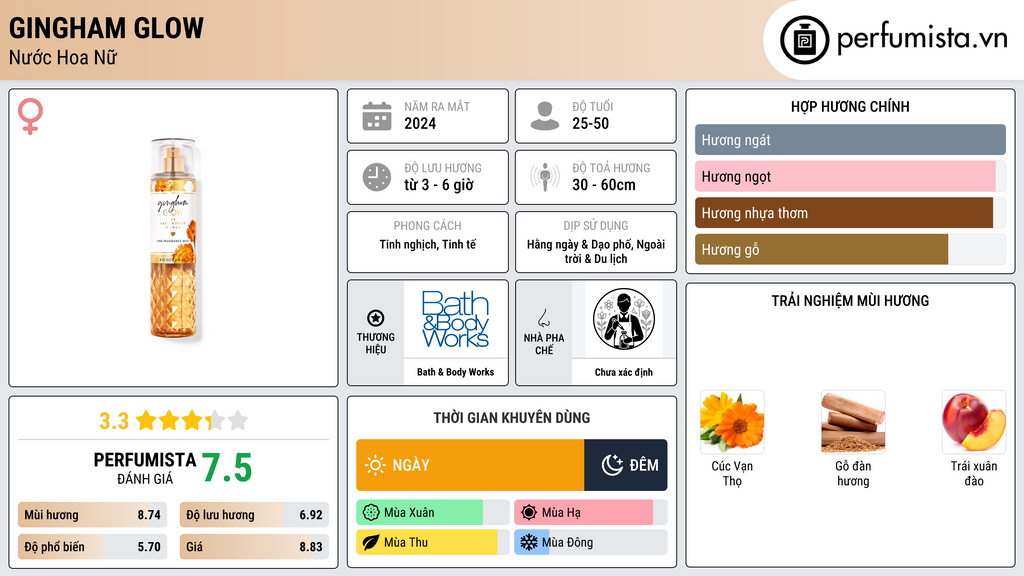The image size is (1024, 576).
Task: Click the star badge icon above Thương hiệu
Action: tap(376, 318)
